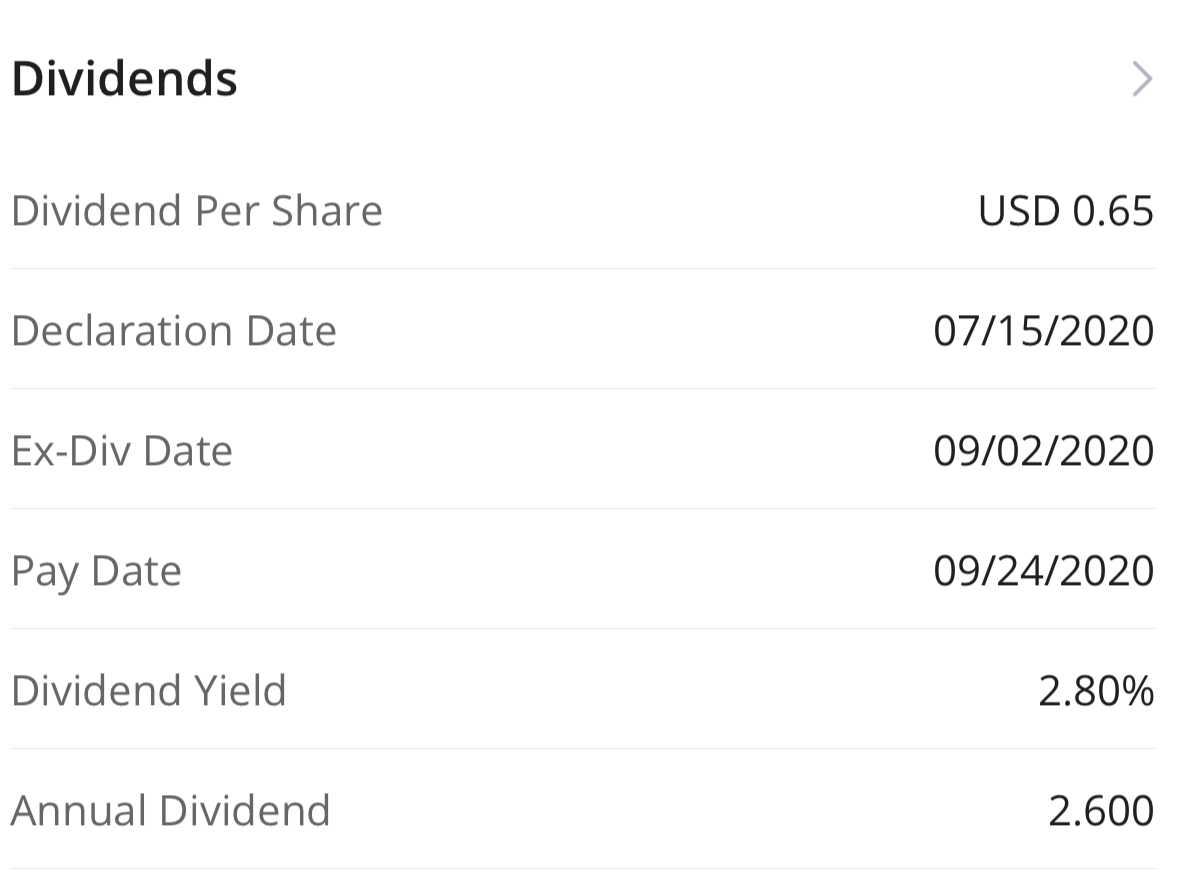Click the USD currency prefix
This screenshot has height=870, width=1184.
(x=1019, y=210)
